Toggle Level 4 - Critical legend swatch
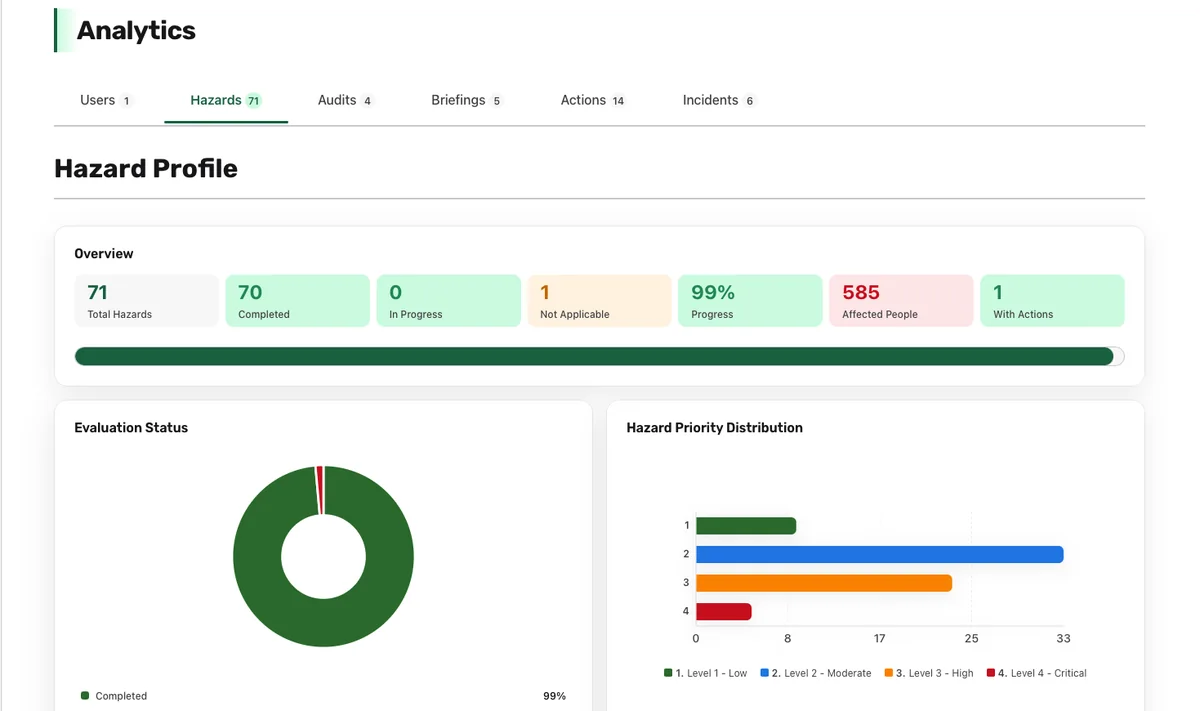Screen dimensions: 1200x711 point(991,673)
